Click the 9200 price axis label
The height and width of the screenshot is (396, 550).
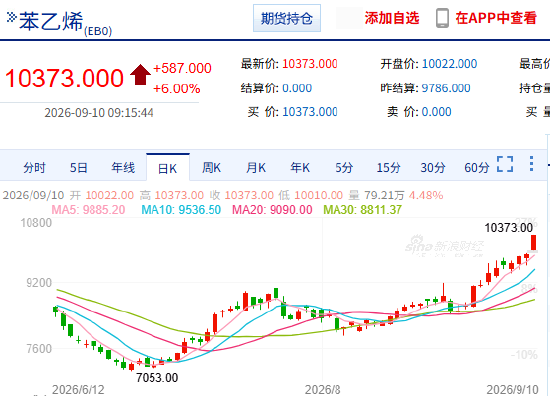(39, 283)
